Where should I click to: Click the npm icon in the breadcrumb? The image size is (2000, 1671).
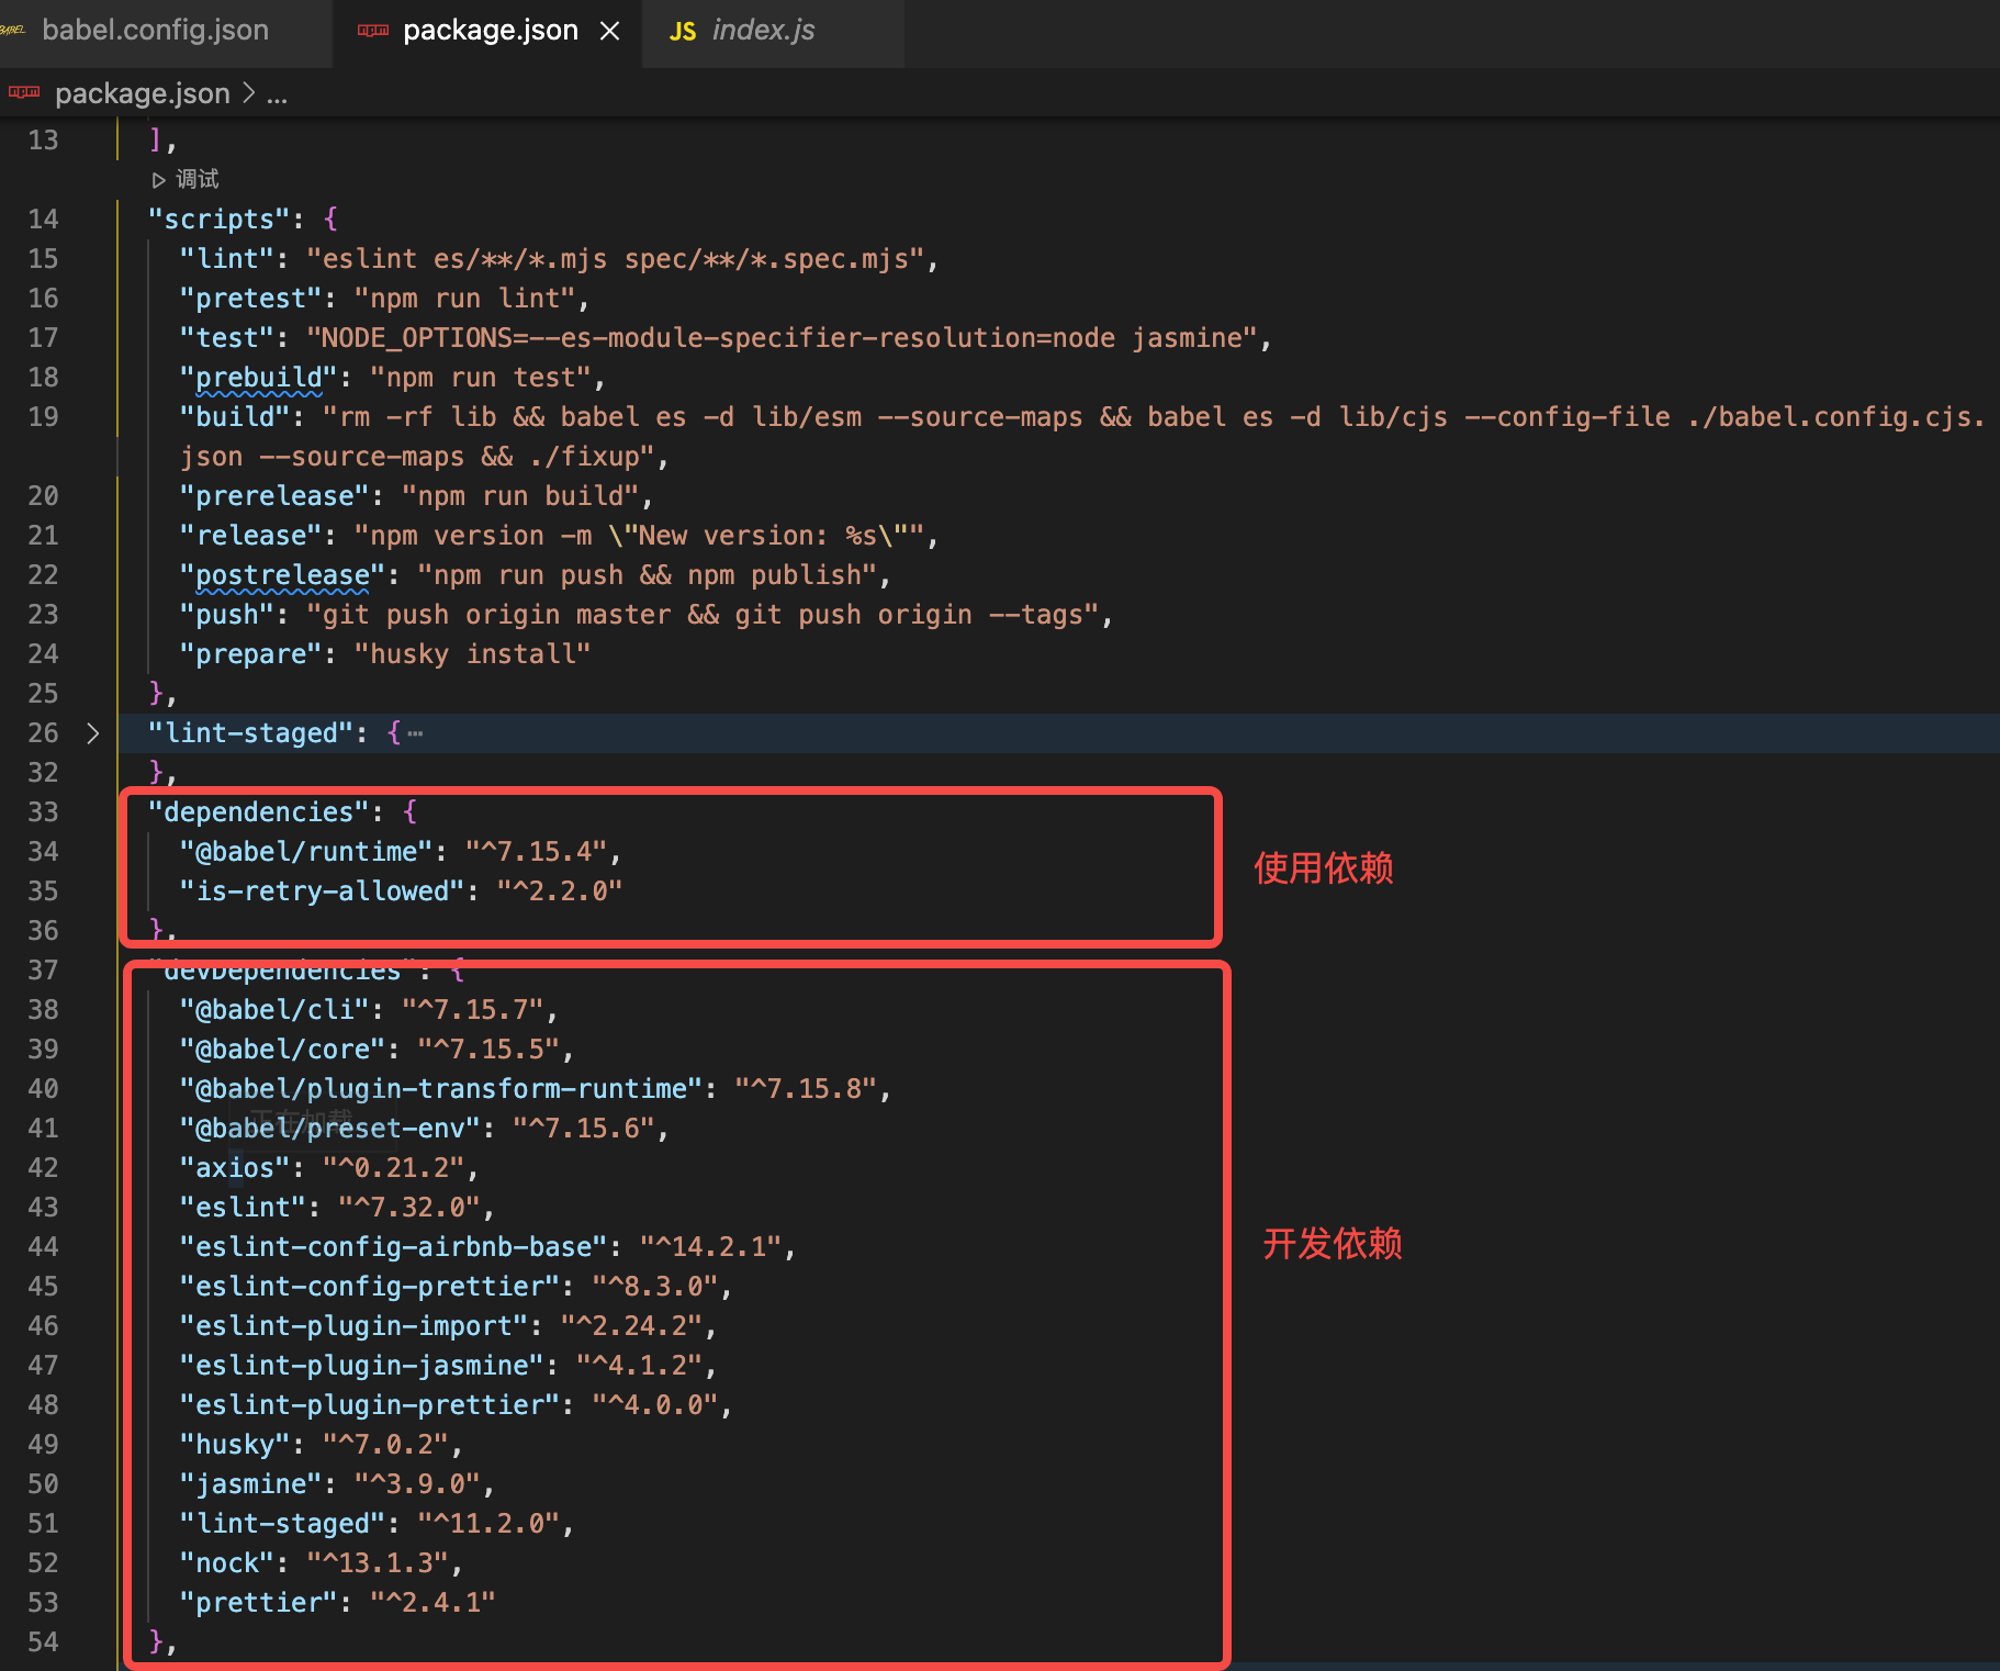[x=24, y=93]
